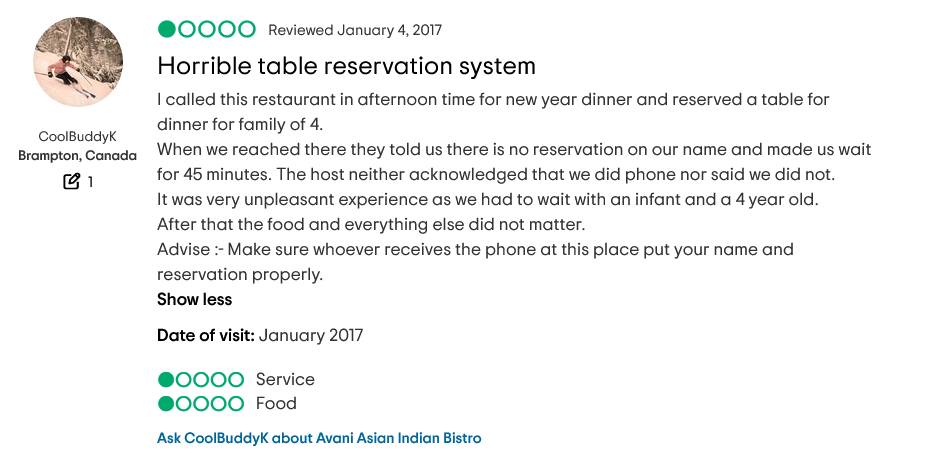Click the first Food rating bubble
The image size is (948, 455).
point(166,404)
